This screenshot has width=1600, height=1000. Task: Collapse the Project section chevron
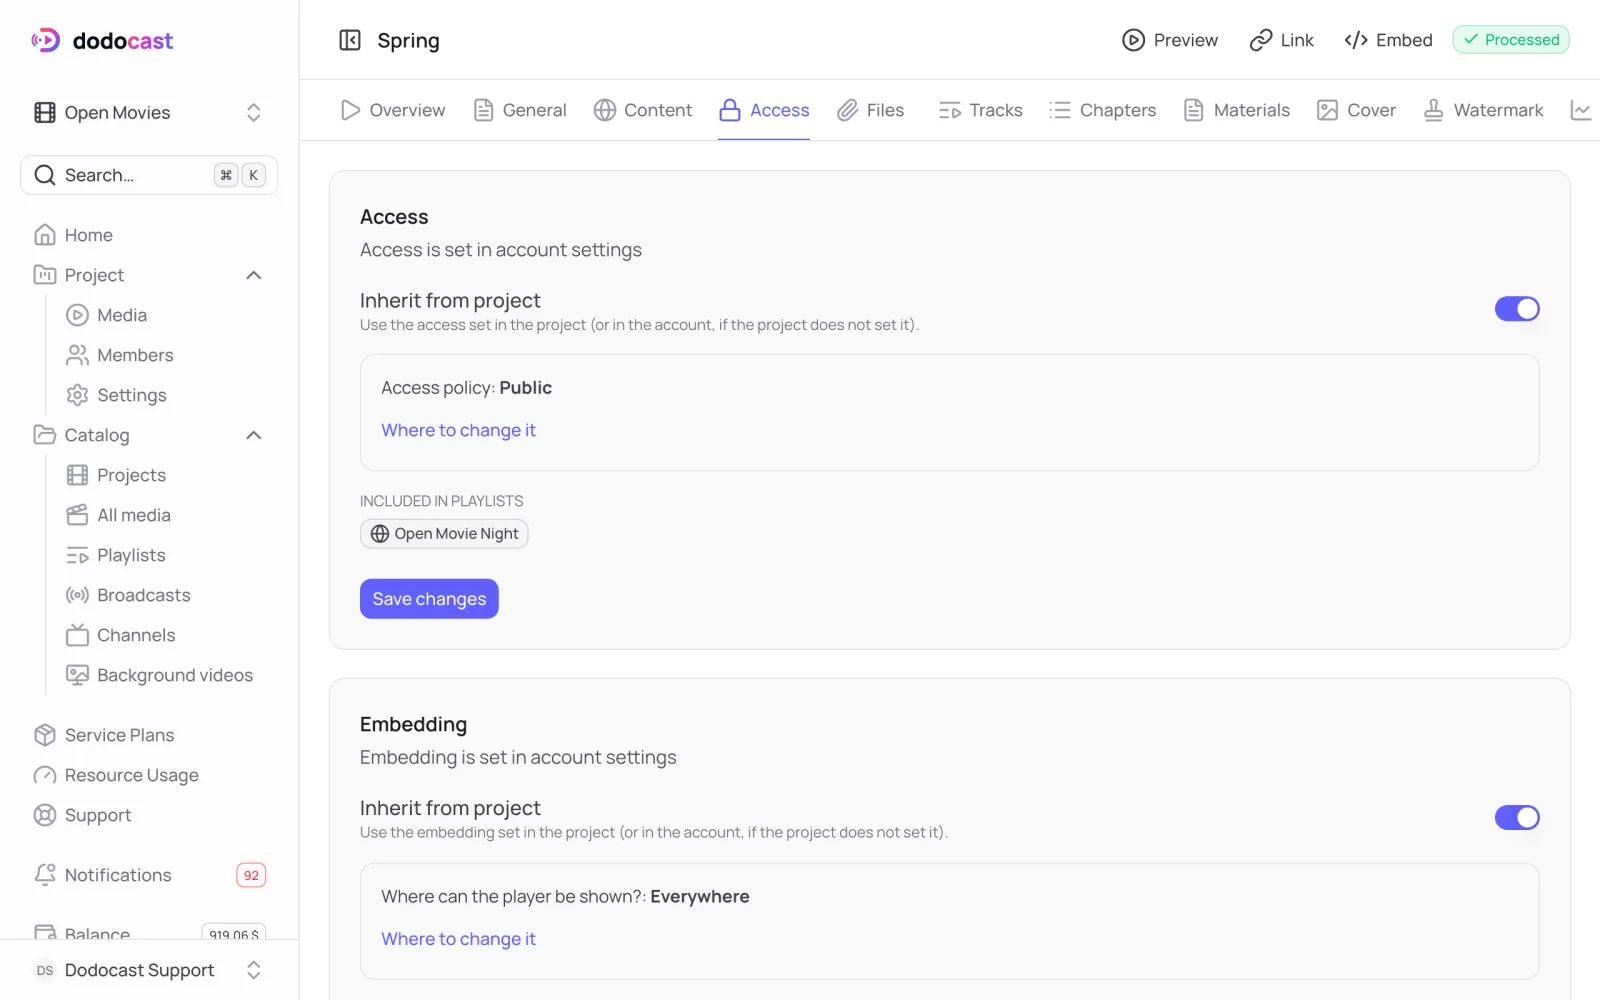click(x=254, y=275)
